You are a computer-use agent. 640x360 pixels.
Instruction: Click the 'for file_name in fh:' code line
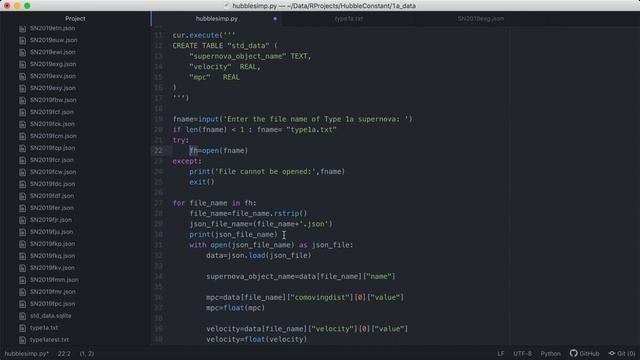pyautogui.click(x=214, y=203)
